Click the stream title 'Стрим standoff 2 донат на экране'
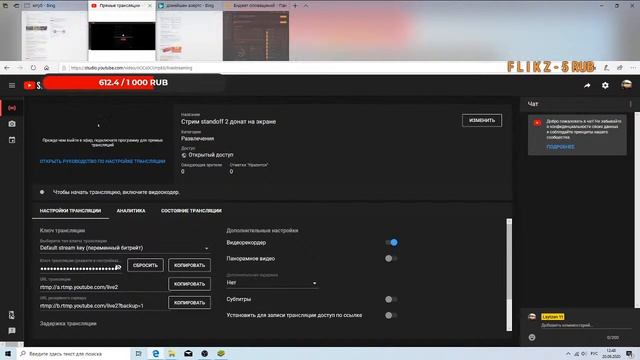Viewport: 640px width, 360px height. pos(229,122)
